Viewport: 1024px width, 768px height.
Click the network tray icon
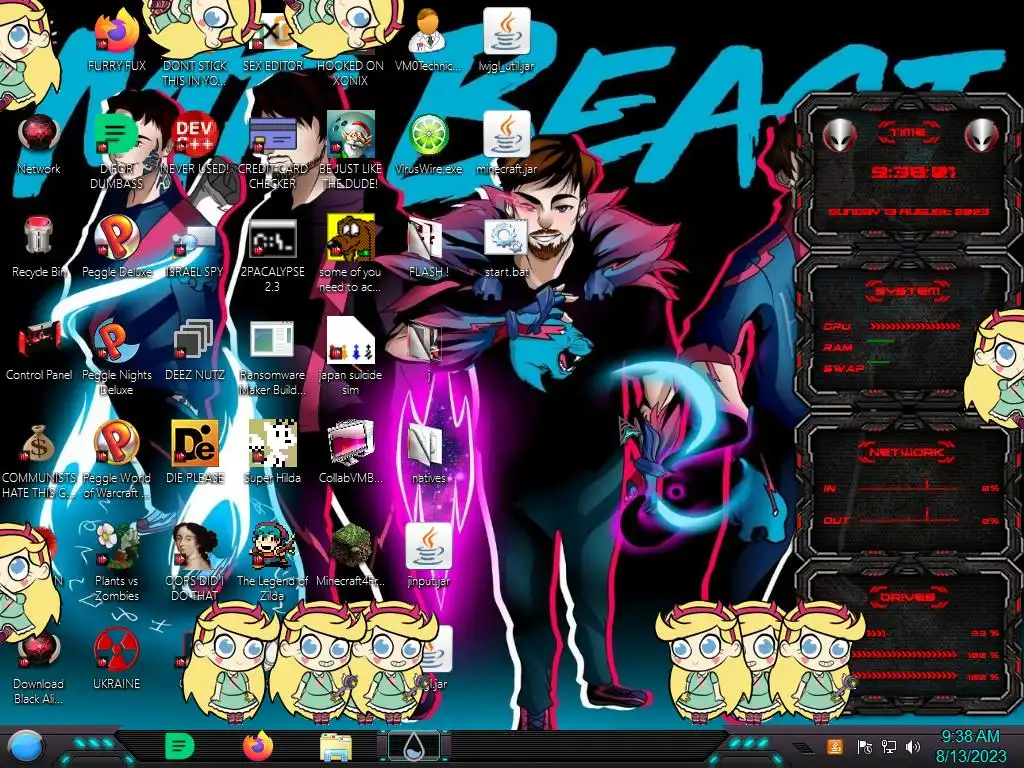click(889, 747)
